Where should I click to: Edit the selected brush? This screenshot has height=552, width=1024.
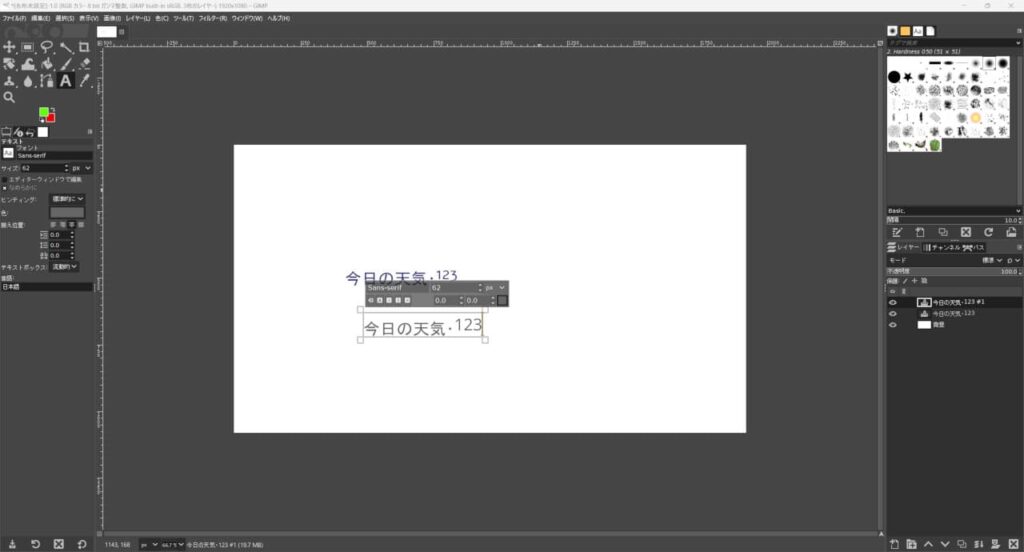point(897,233)
